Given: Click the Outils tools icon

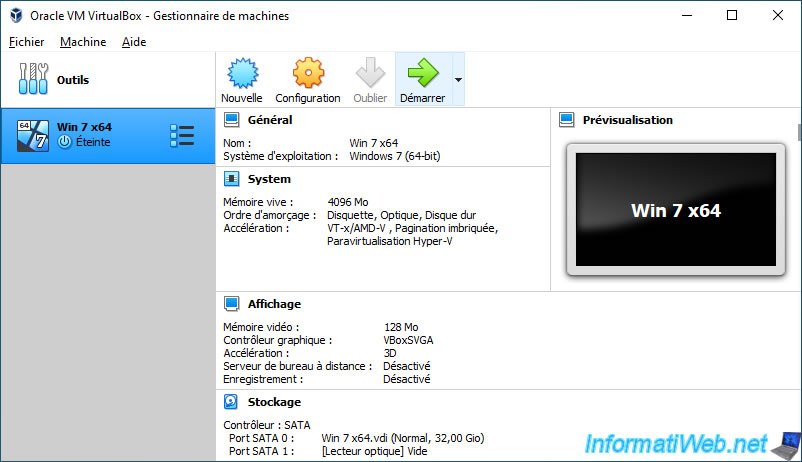Looking at the screenshot, I should pos(35,80).
